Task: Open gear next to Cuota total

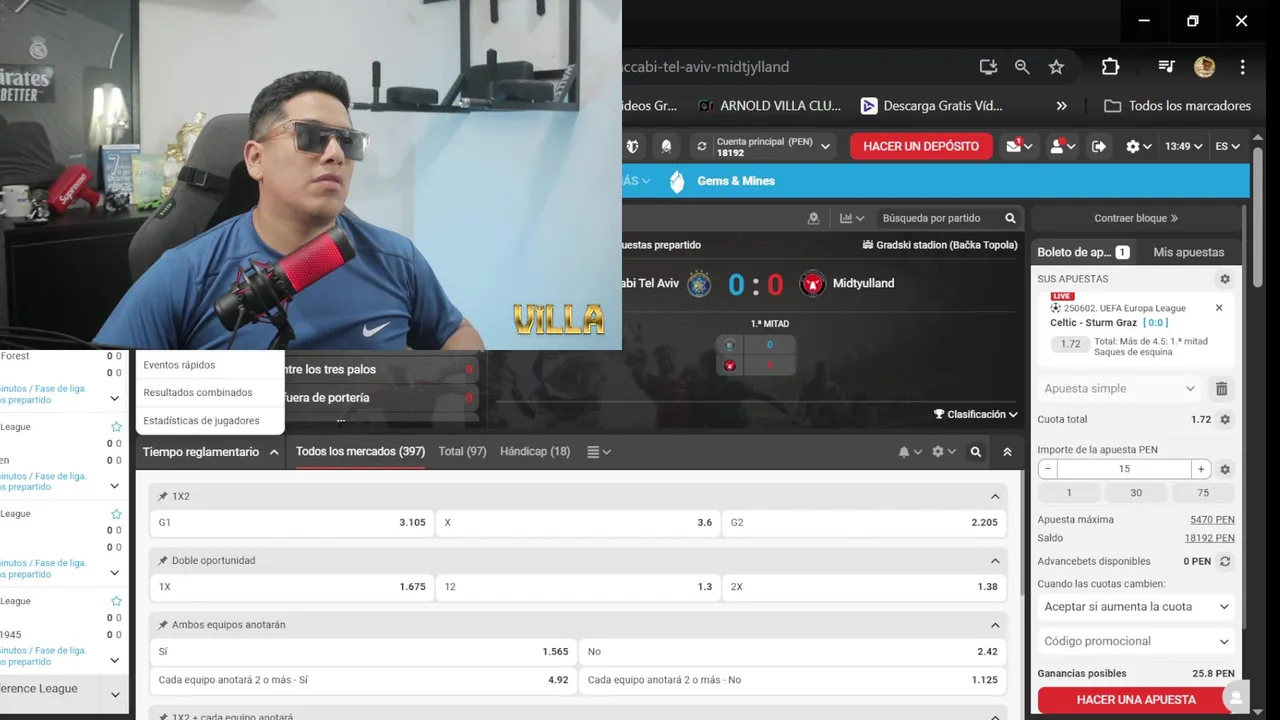Action: click(1225, 419)
